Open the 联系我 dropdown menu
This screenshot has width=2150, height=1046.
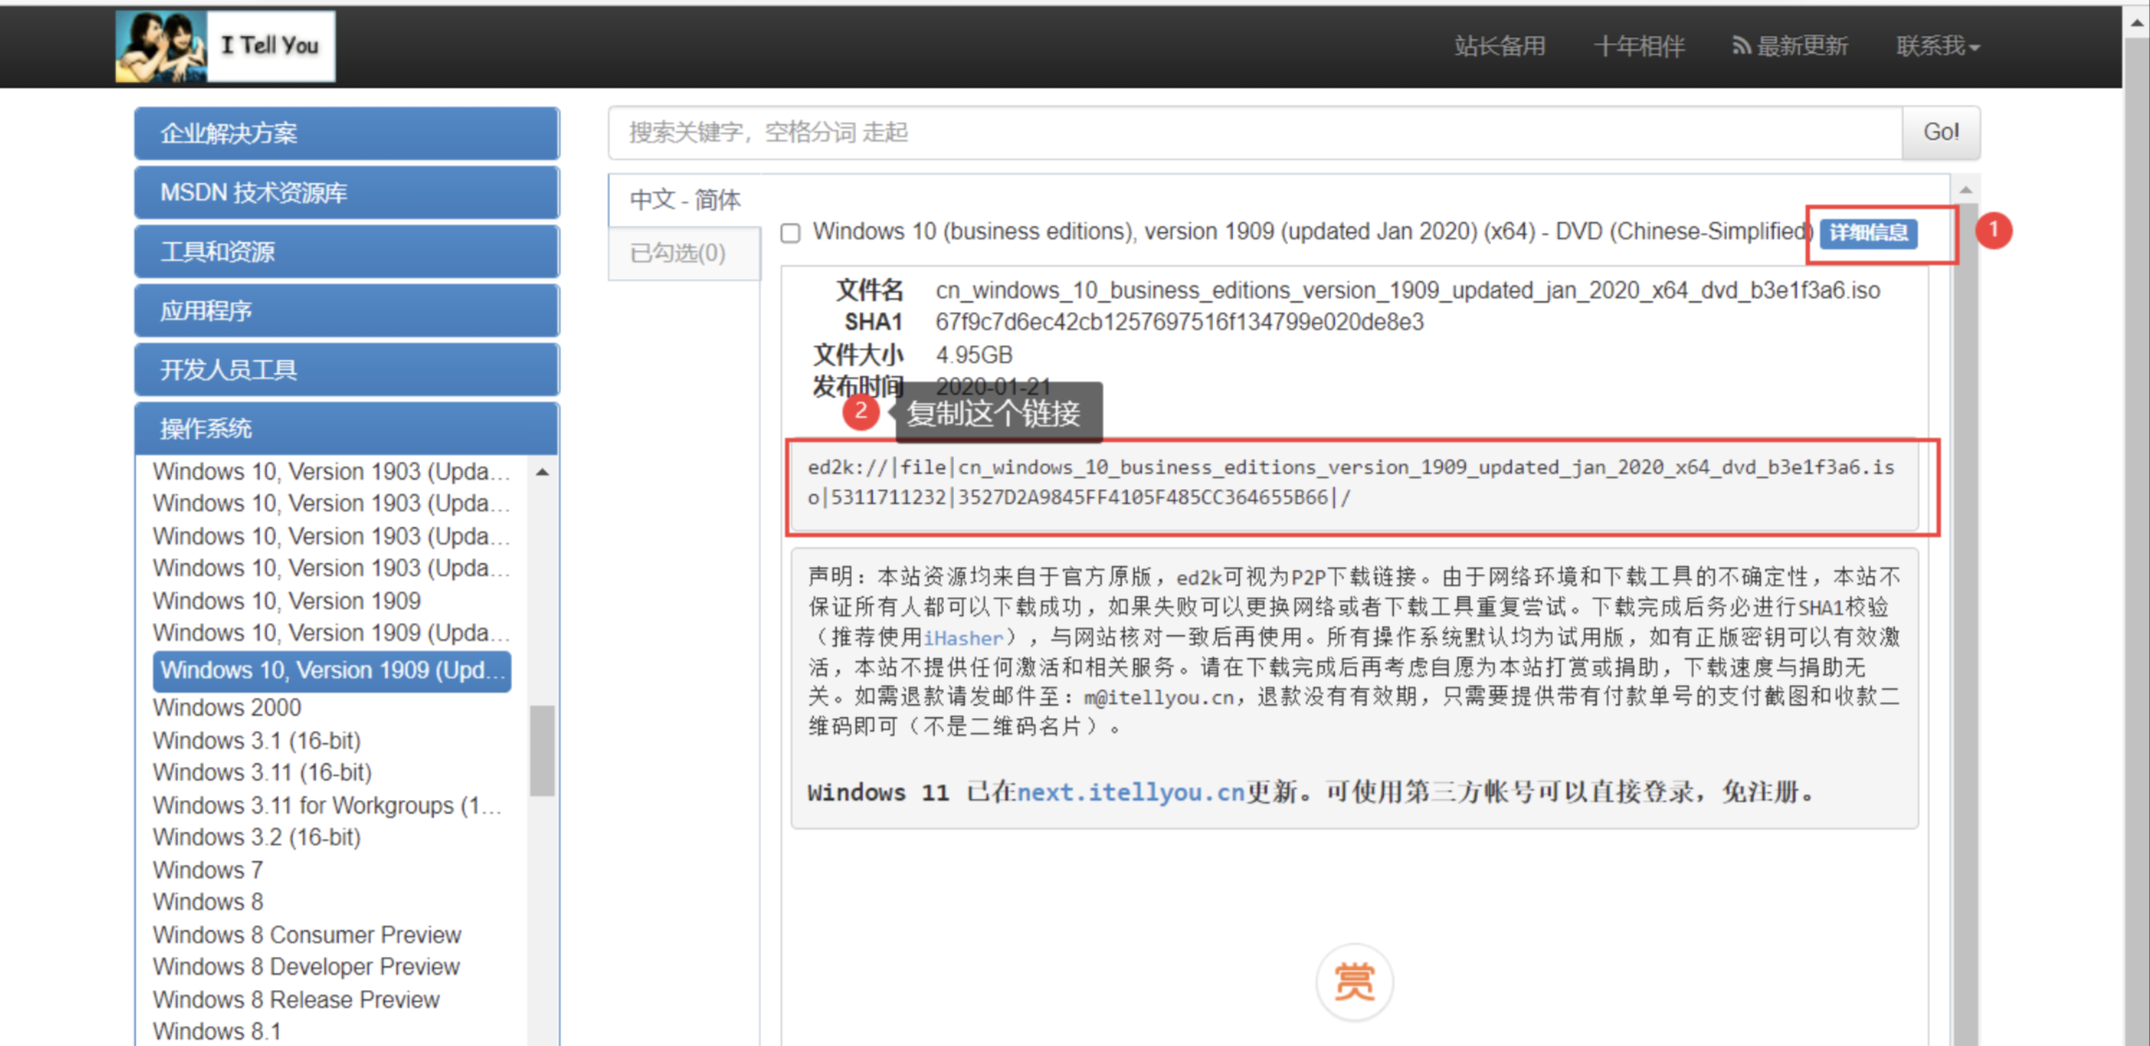click(x=1937, y=46)
